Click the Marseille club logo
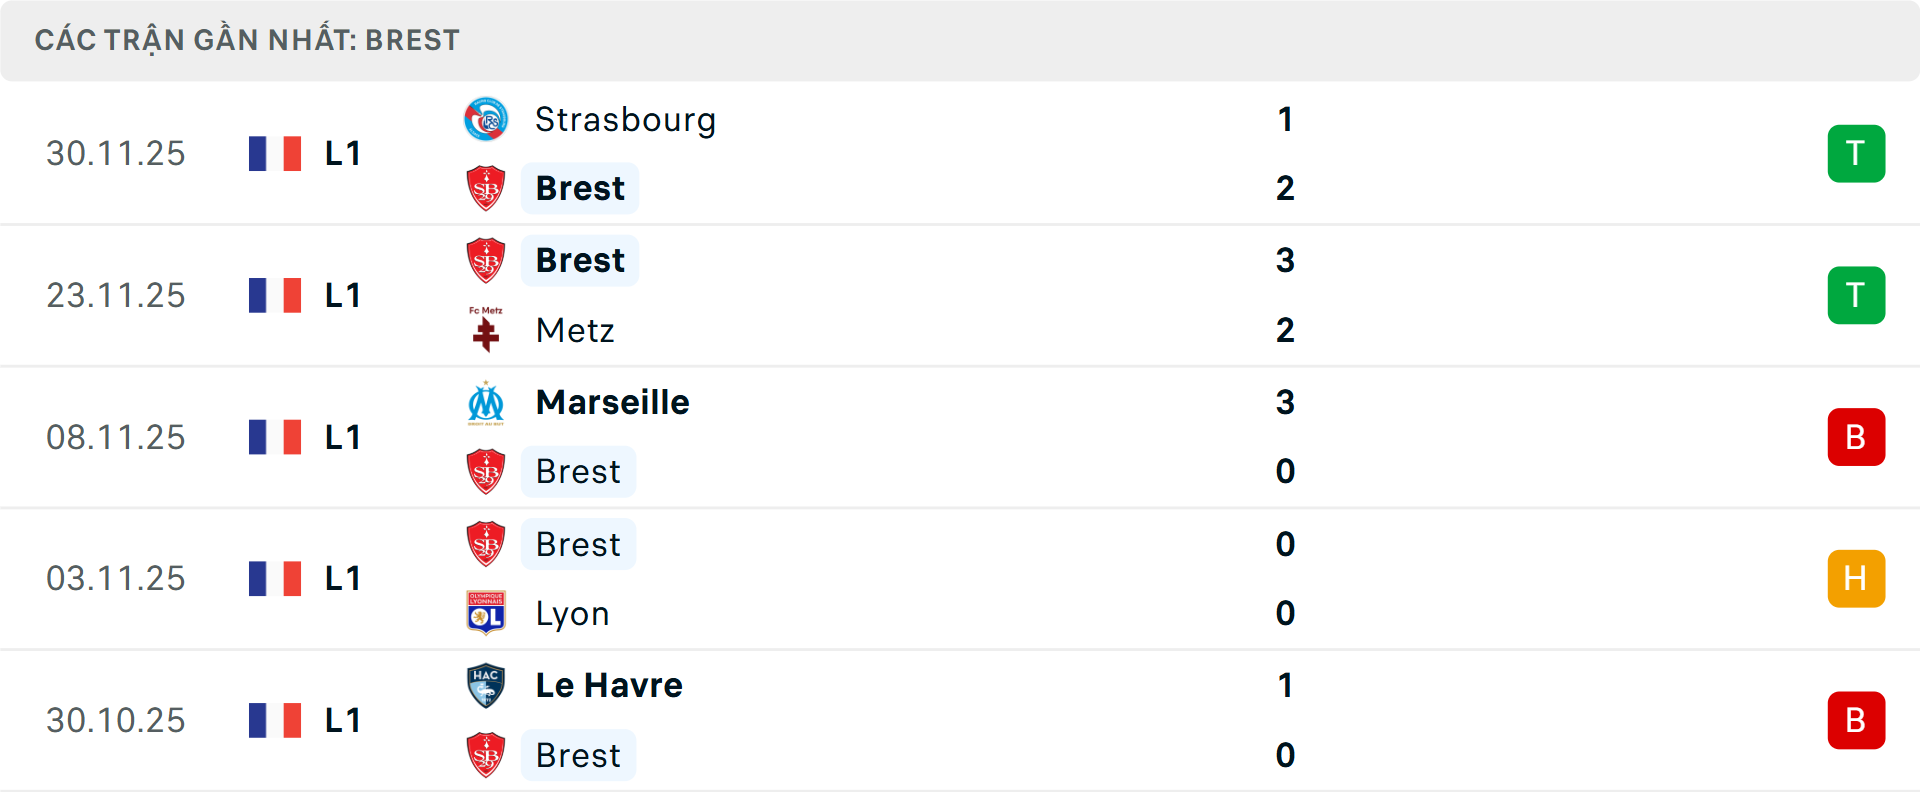This screenshot has width=1920, height=792. click(486, 403)
